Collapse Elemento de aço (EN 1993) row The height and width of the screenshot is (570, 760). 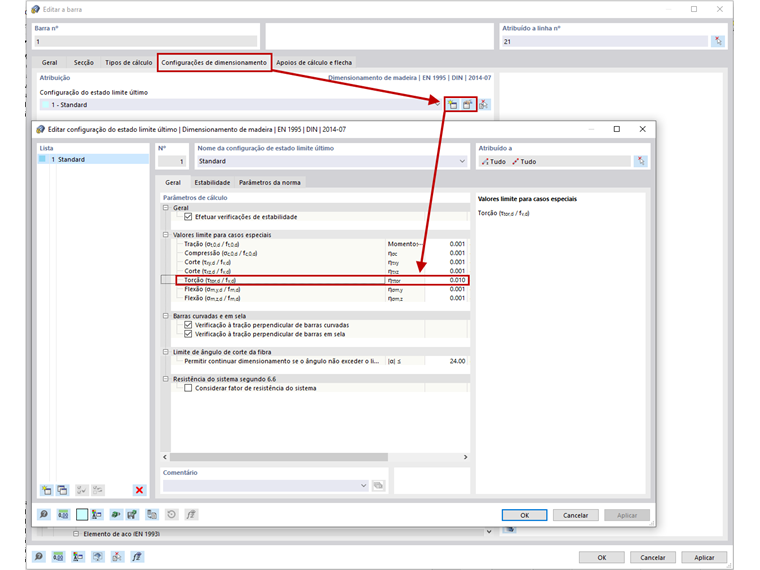point(76,534)
